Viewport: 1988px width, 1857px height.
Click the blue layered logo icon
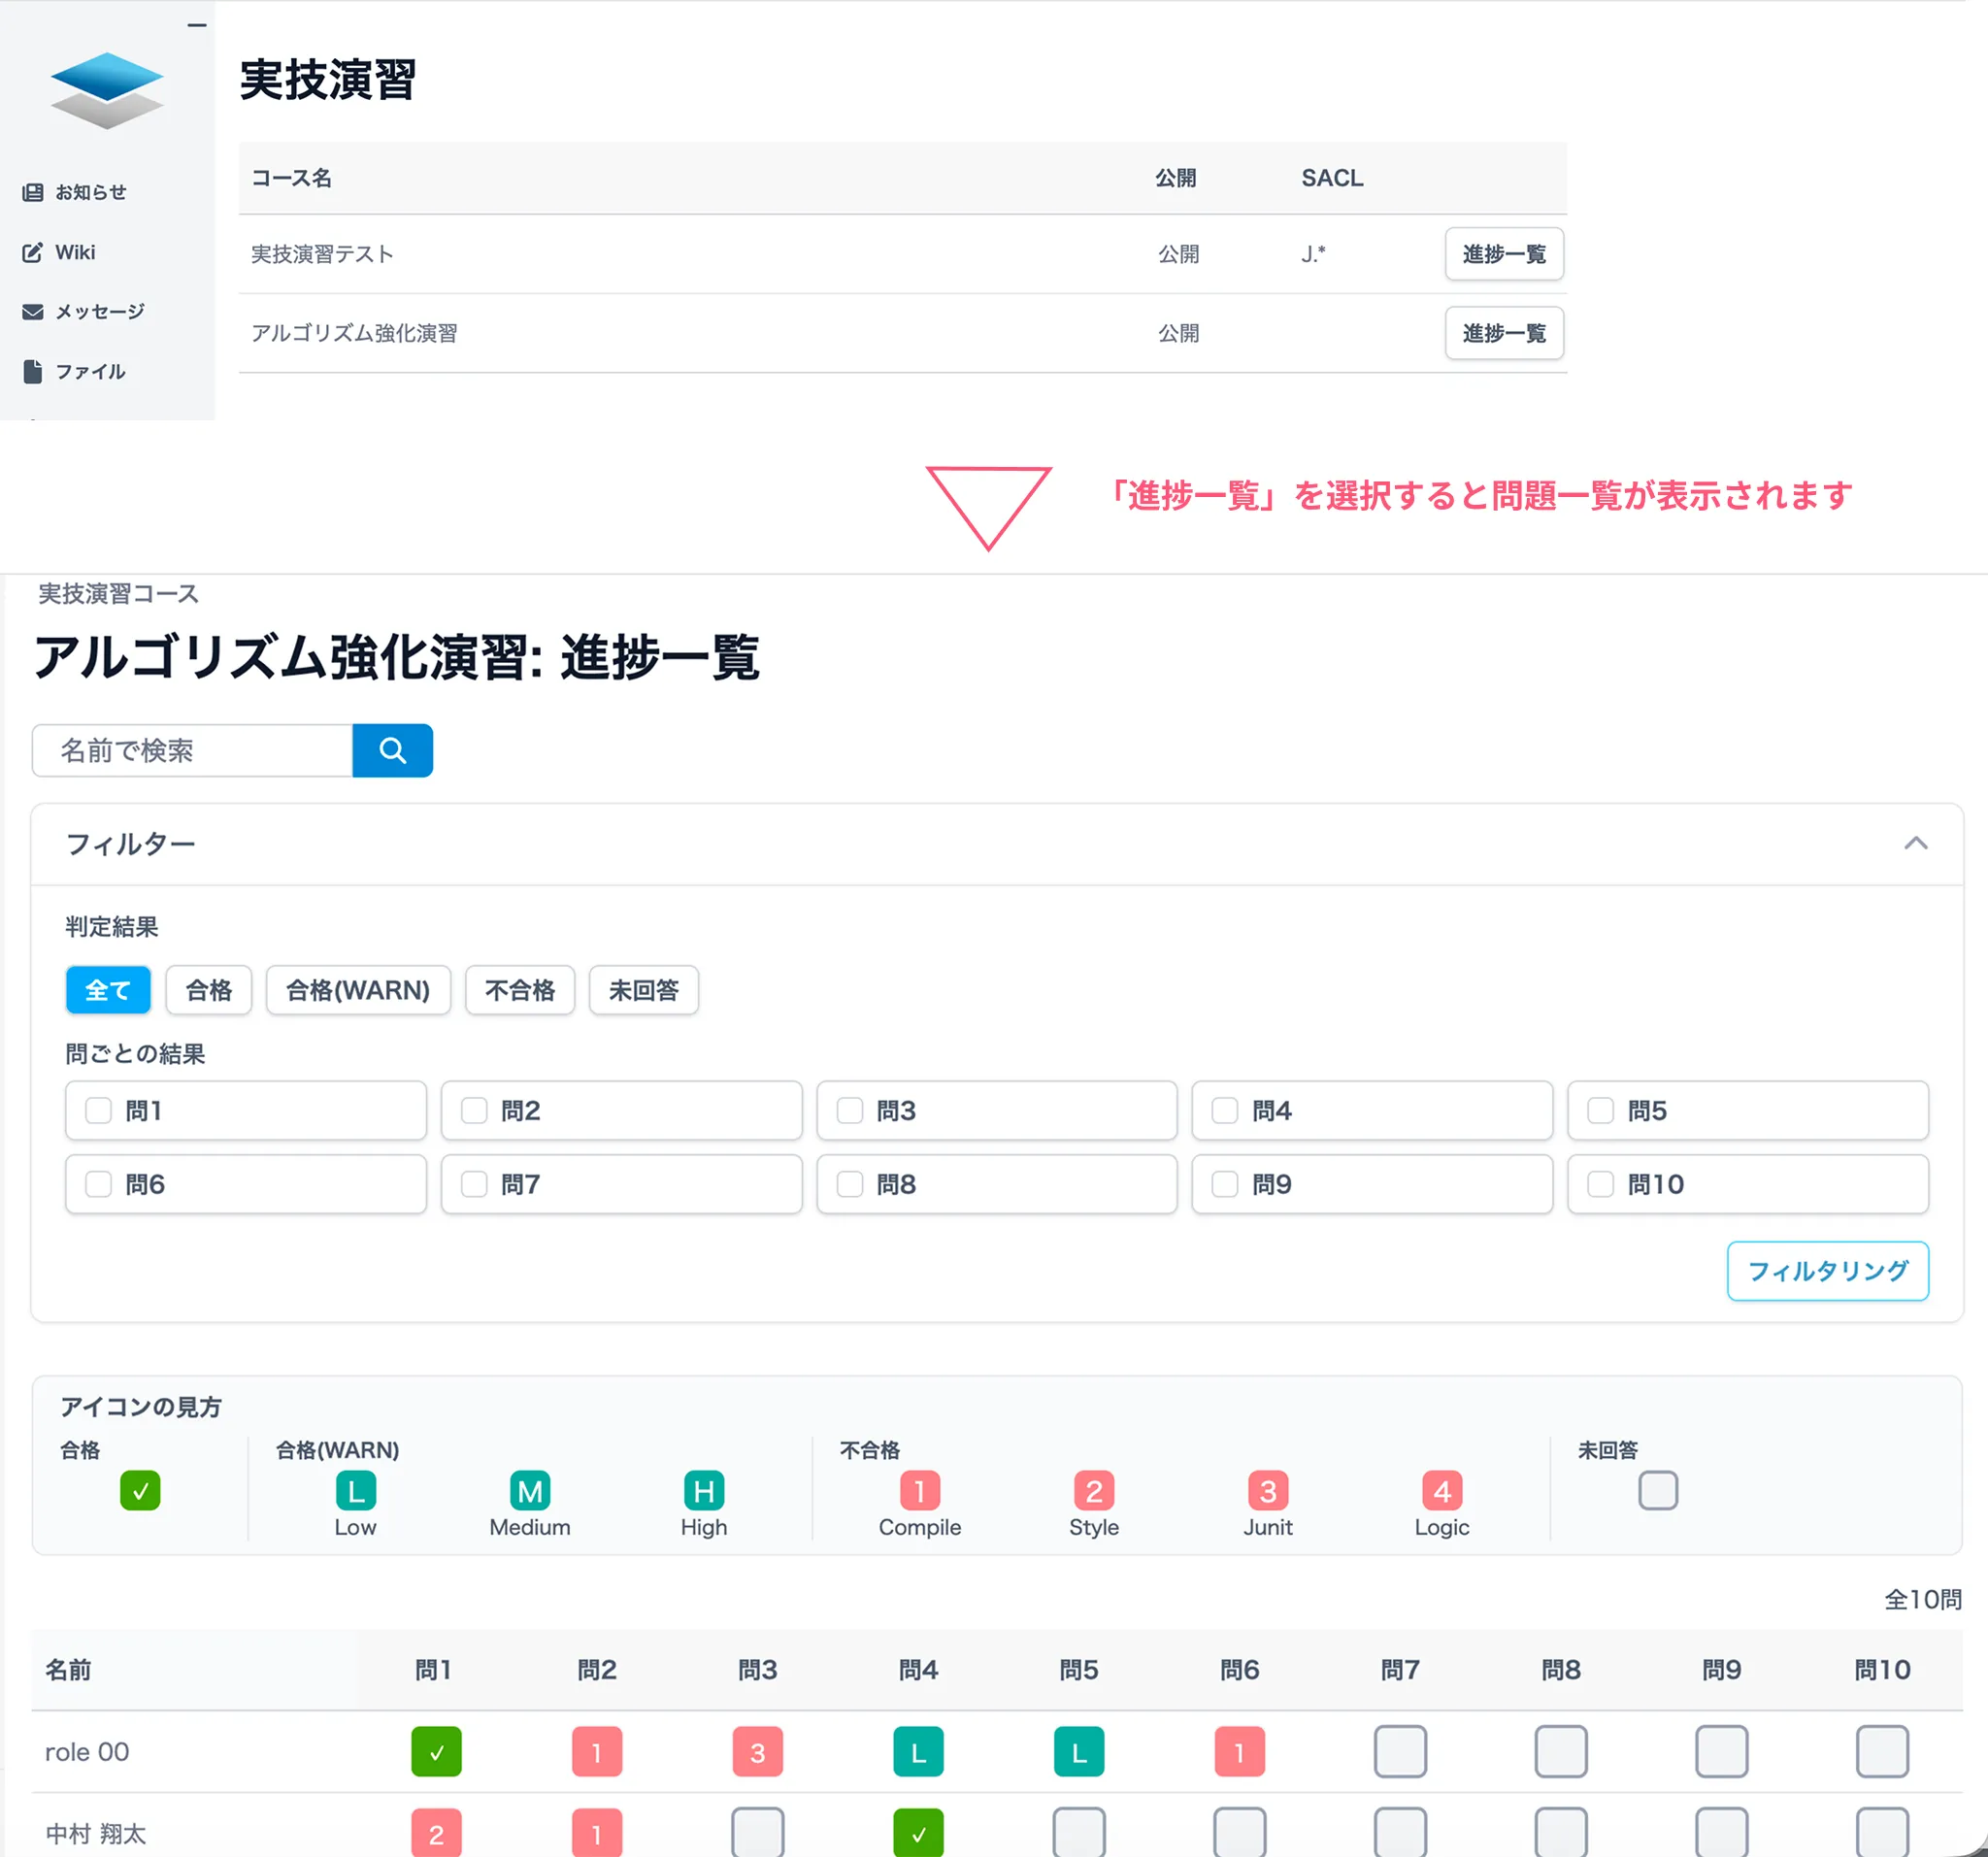pyautogui.click(x=107, y=90)
